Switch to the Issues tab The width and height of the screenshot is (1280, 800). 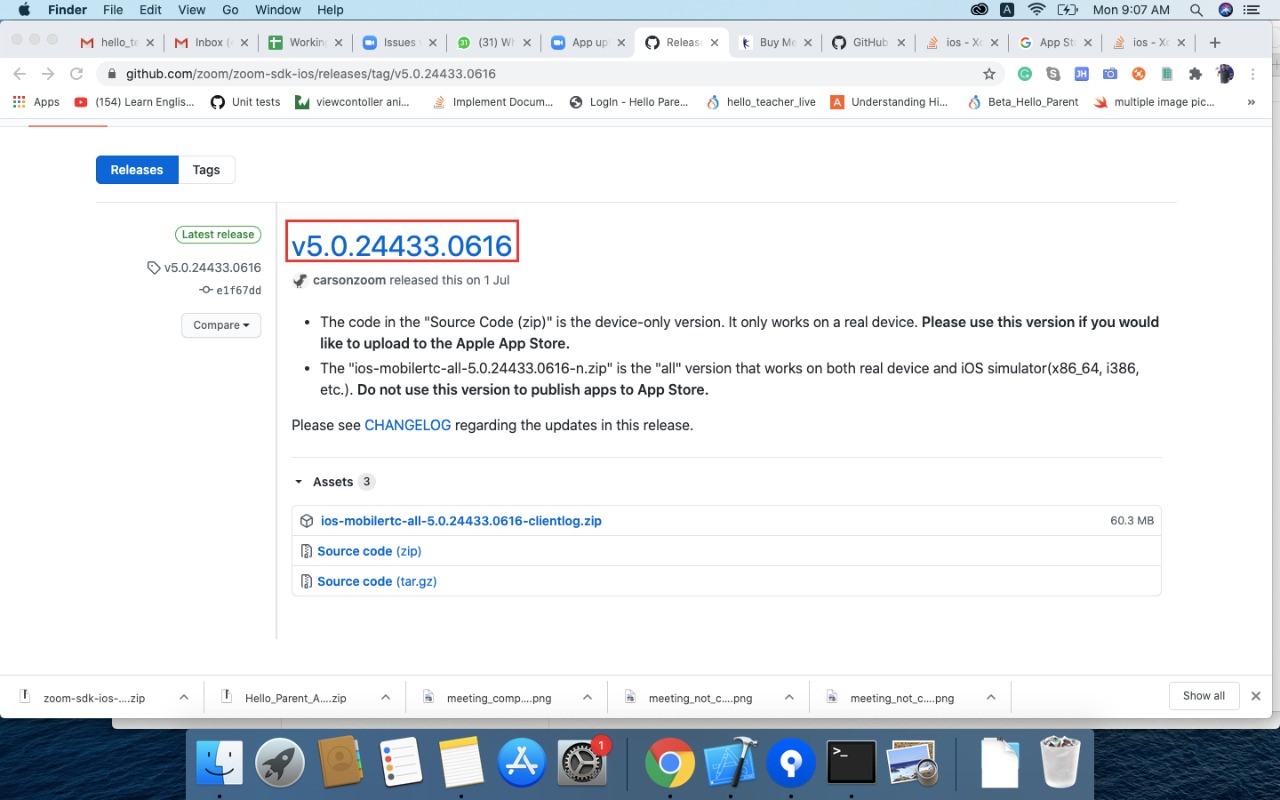click(399, 42)
